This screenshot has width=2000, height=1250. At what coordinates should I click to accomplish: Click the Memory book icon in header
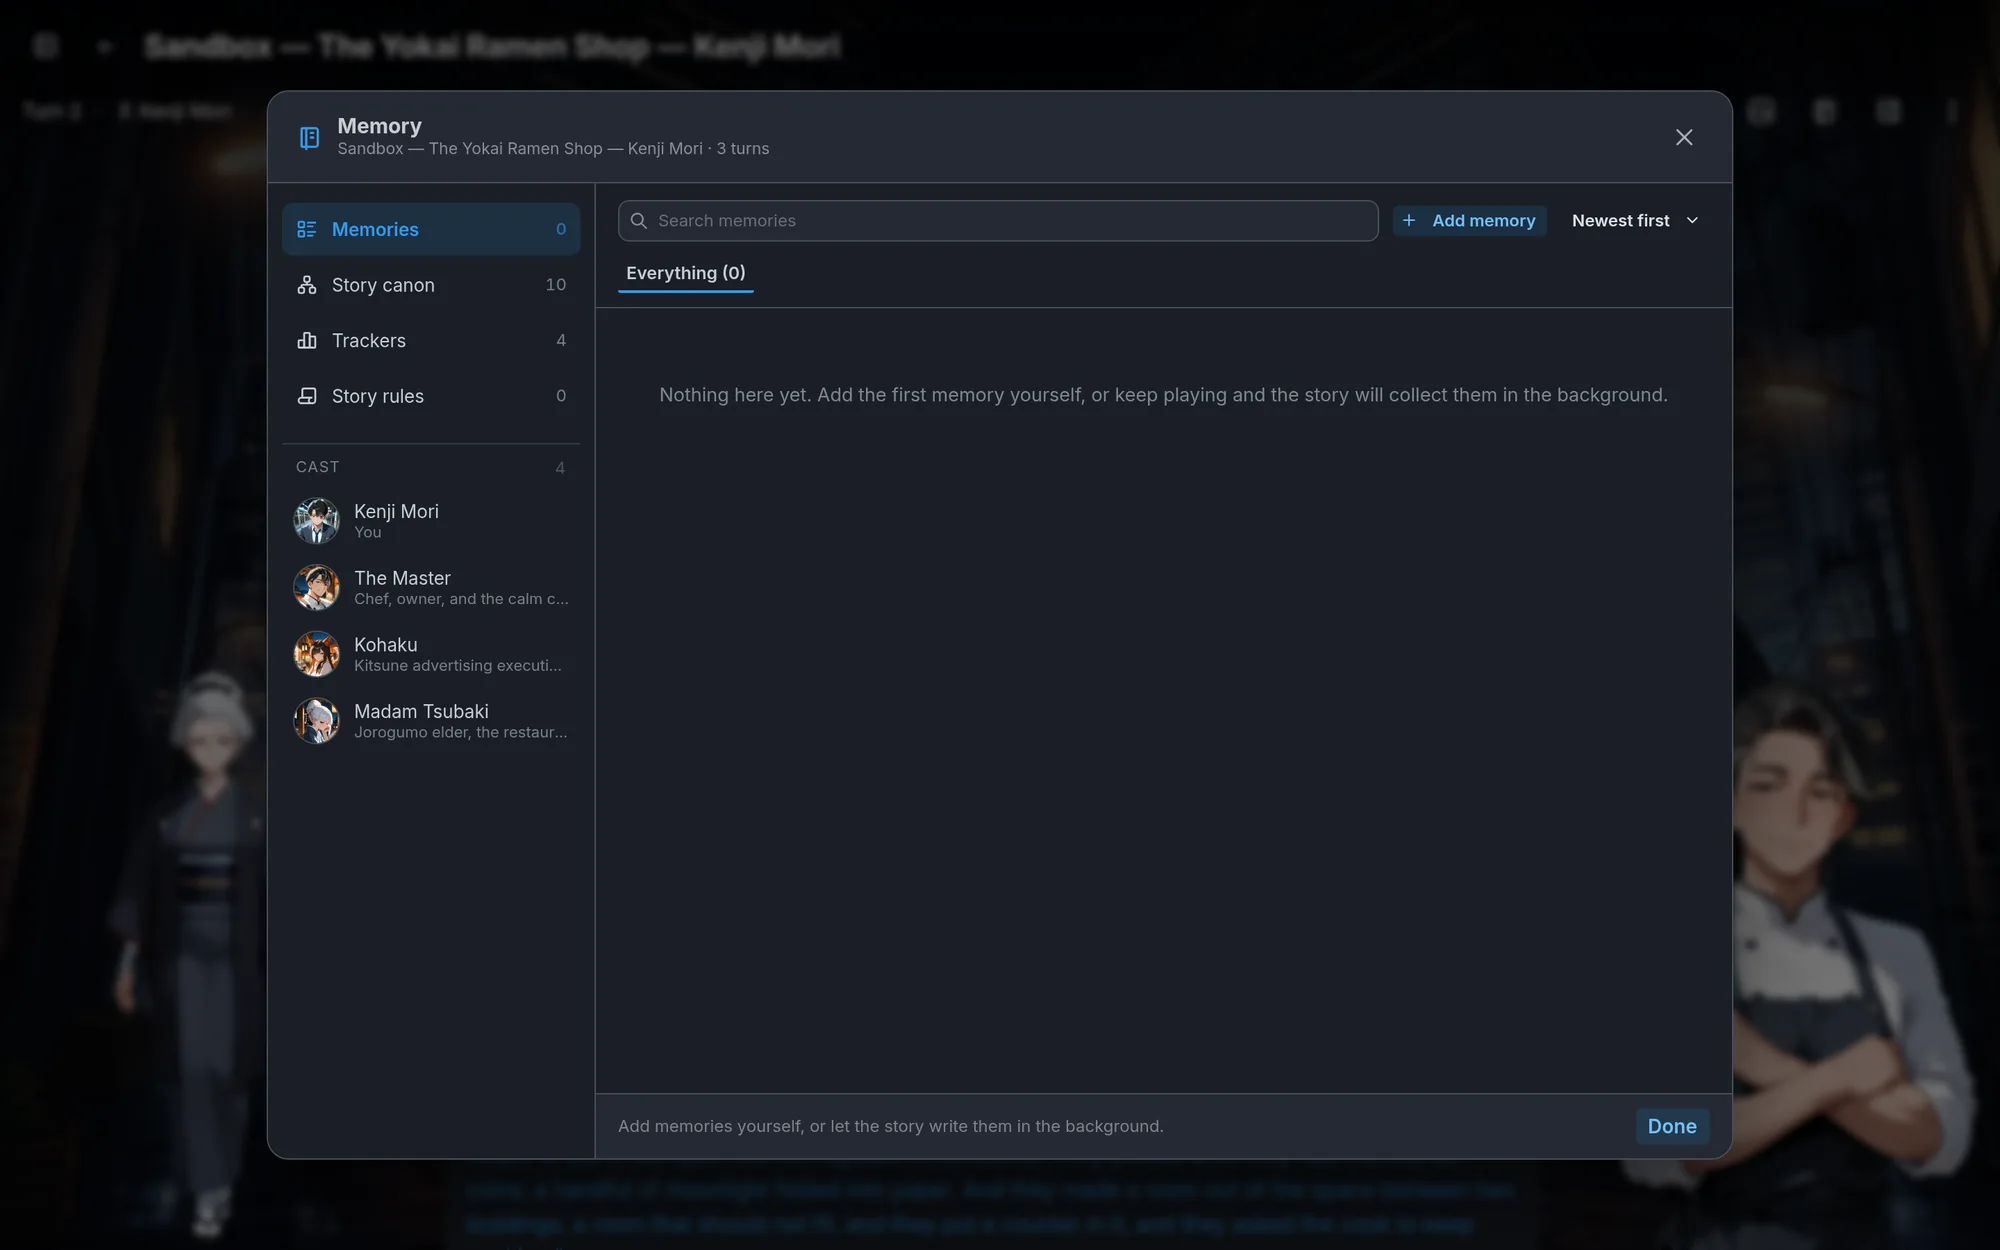pyautogui.click(x=310, y=138)
